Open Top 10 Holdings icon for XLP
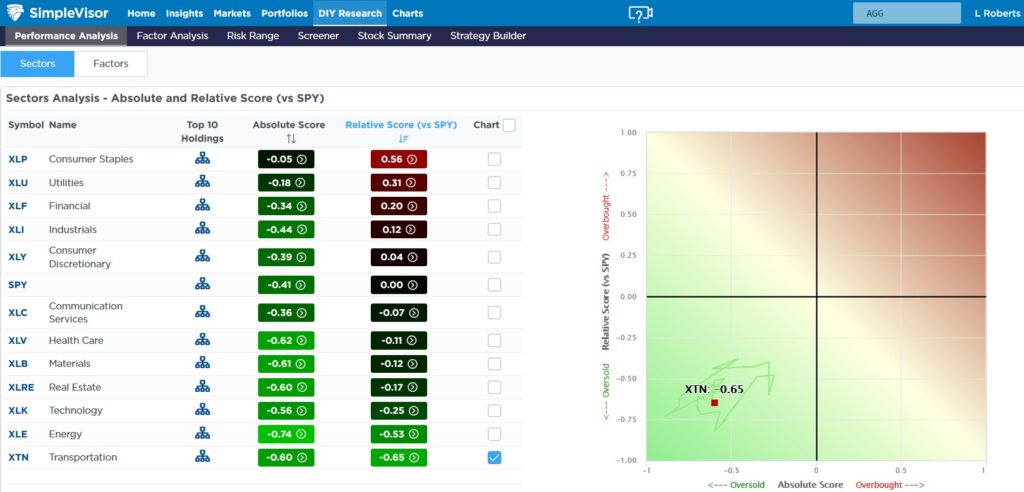Screen dimensions: 1024x492 [x=202, y=159]
